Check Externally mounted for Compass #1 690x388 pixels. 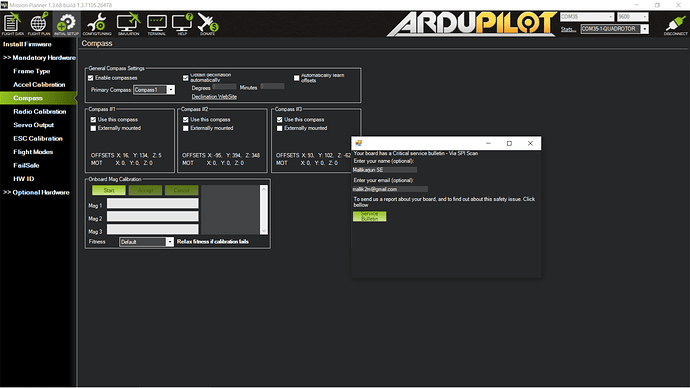pos(93,128)
